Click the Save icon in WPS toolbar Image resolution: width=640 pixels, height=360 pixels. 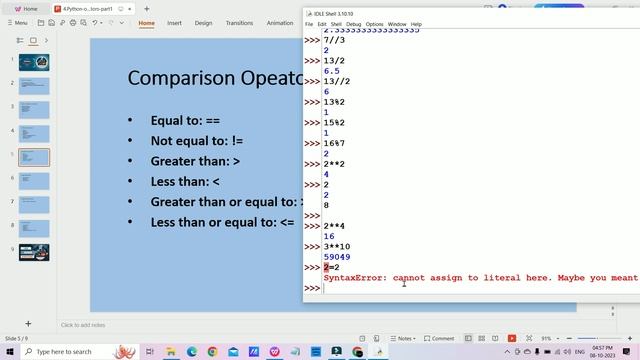coord(51,23)
